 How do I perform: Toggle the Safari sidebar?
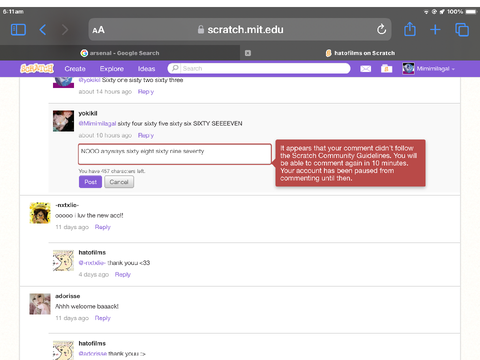click(18, 30)
